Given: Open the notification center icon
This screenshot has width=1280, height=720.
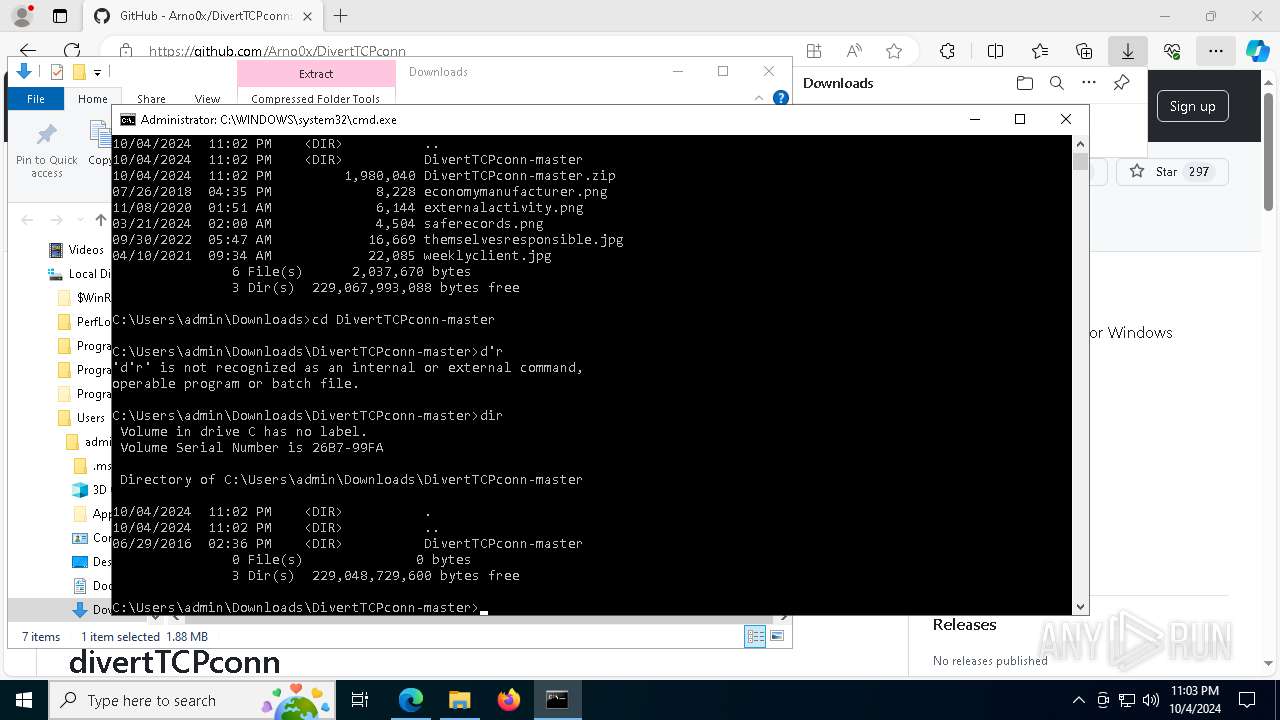Looking at the screenshot, I should [1247, 700].
